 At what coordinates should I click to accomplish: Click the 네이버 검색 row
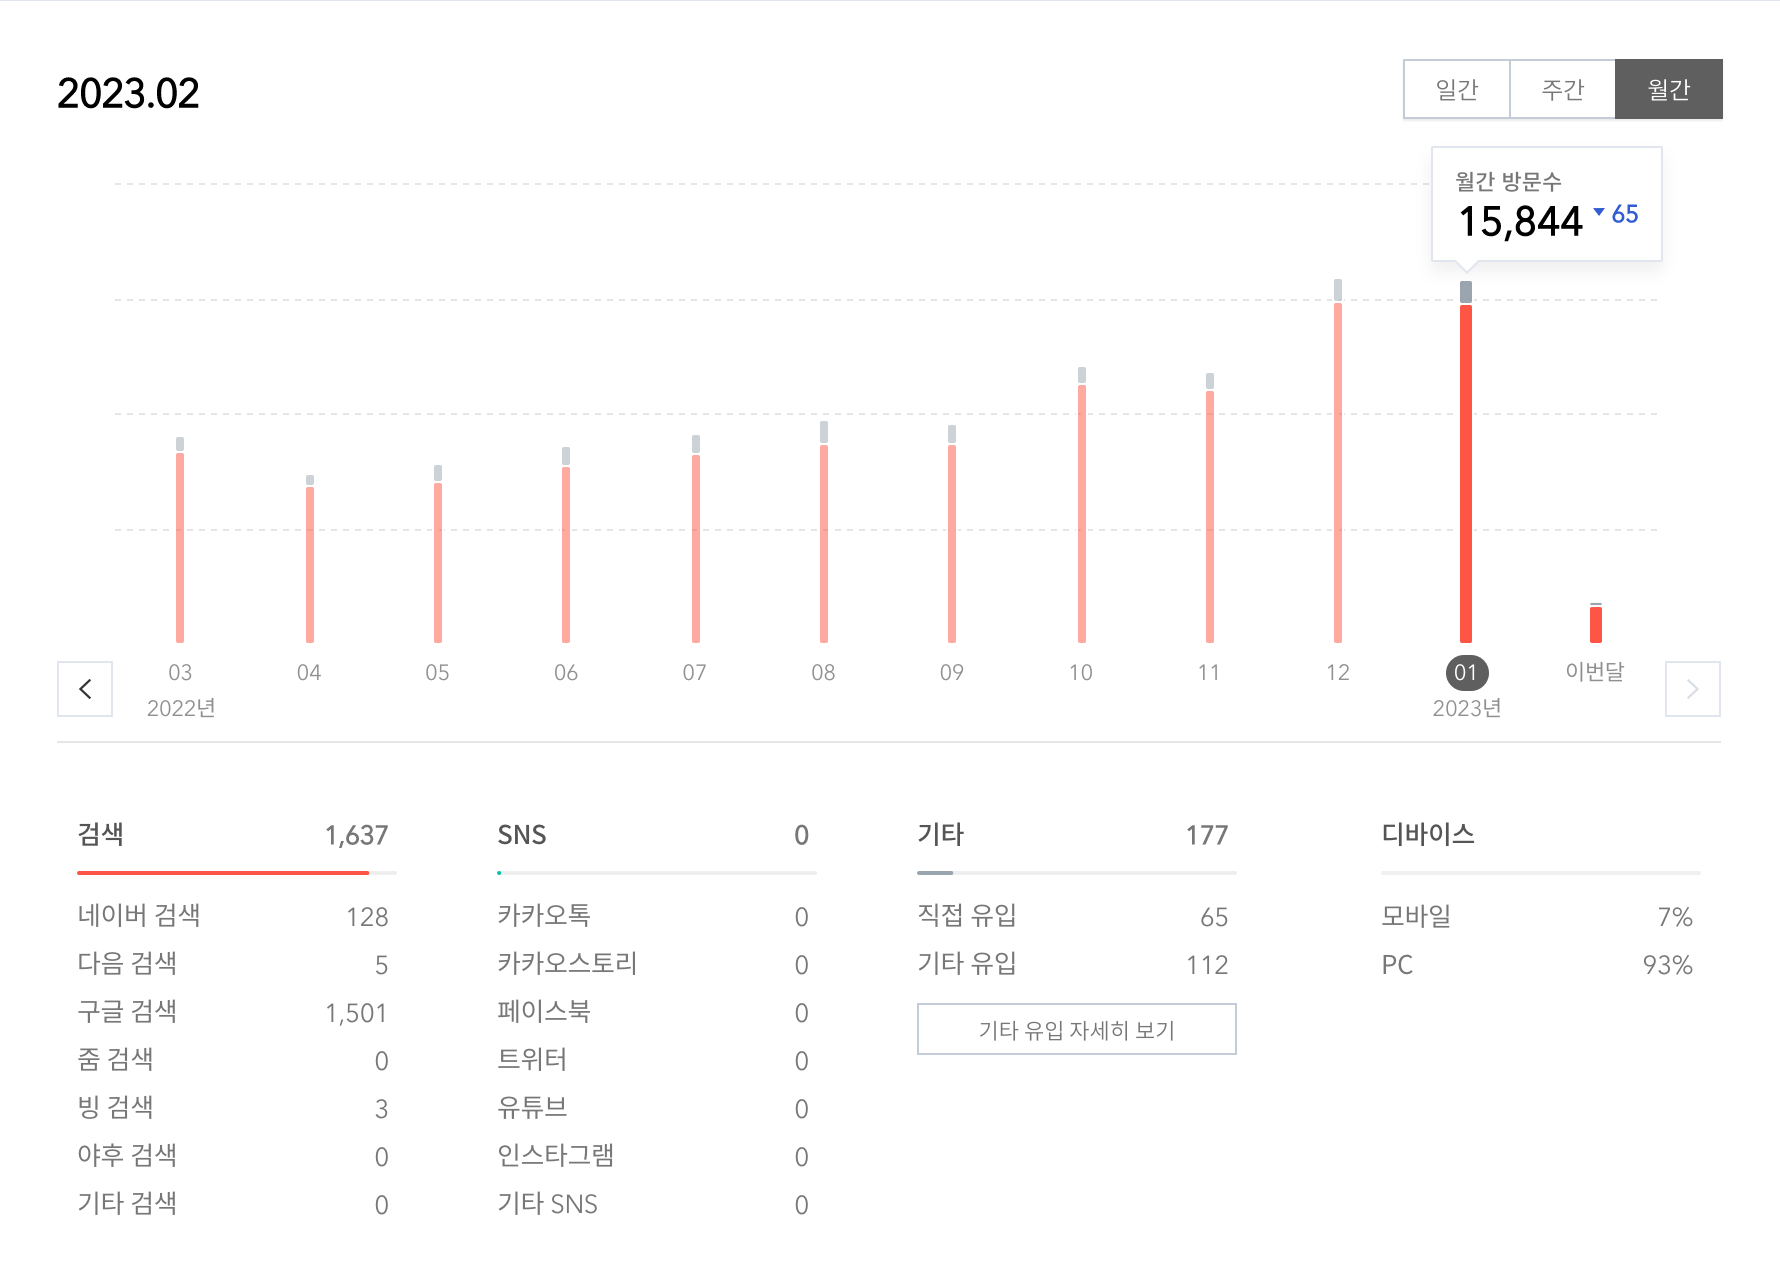[x=233, y=916]
